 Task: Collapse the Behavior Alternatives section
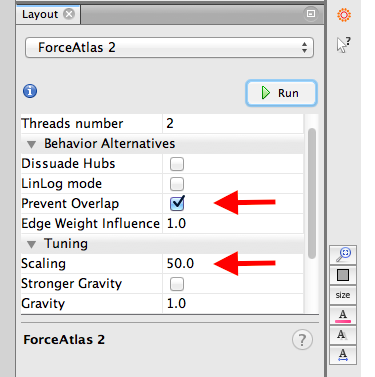pos(32,144)
